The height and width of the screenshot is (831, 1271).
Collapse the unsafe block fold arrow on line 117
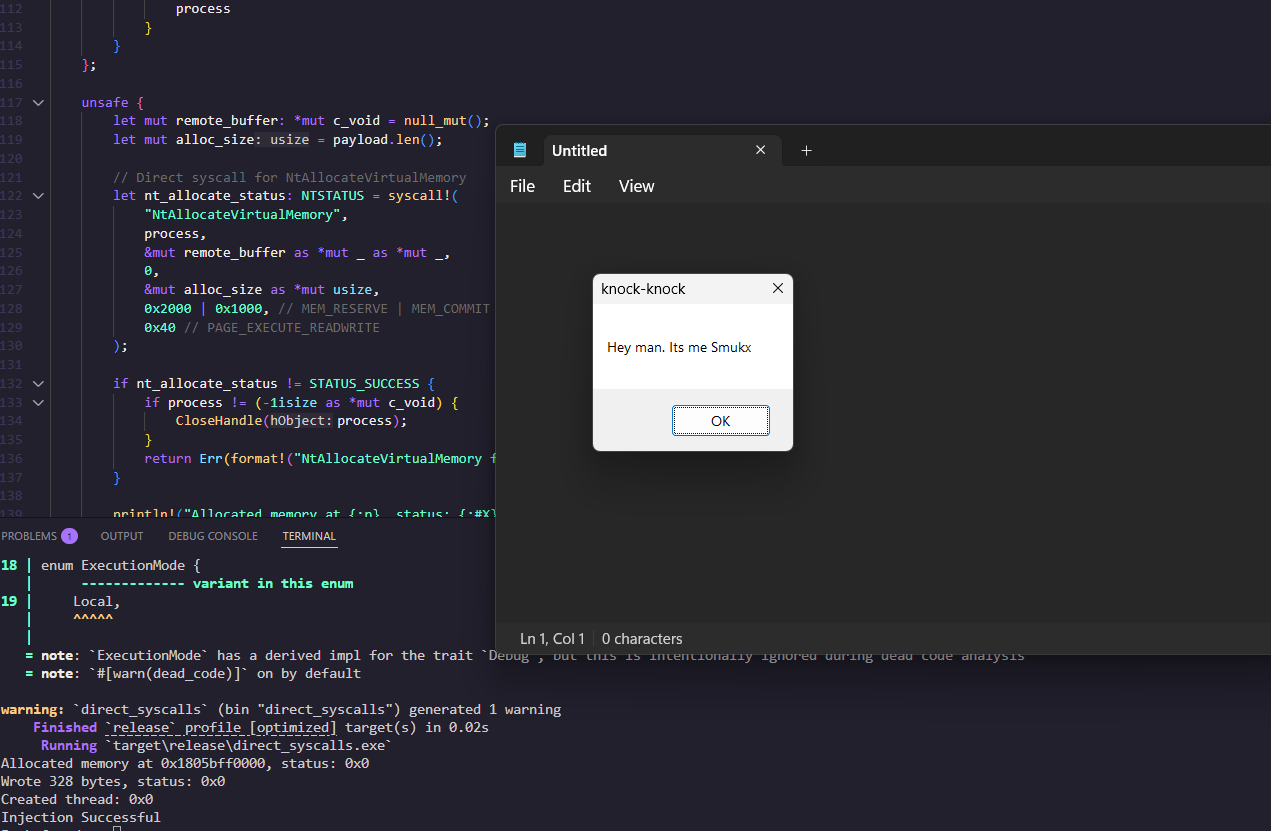tap(38, 102)
